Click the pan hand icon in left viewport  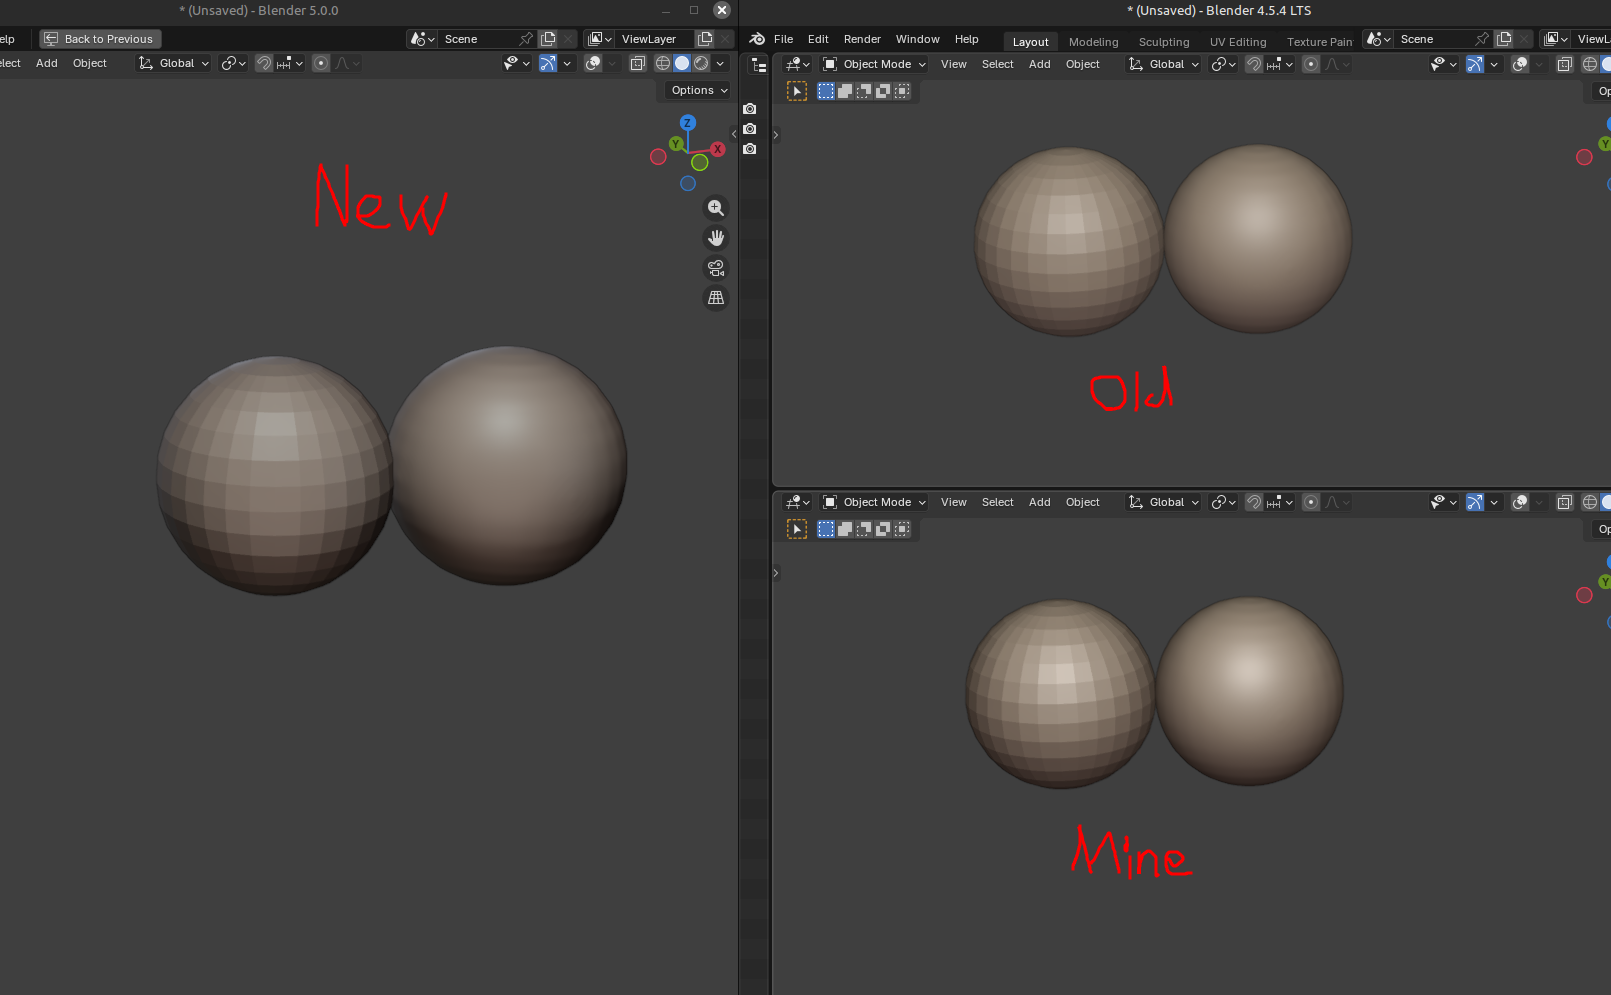click(716, 238)
